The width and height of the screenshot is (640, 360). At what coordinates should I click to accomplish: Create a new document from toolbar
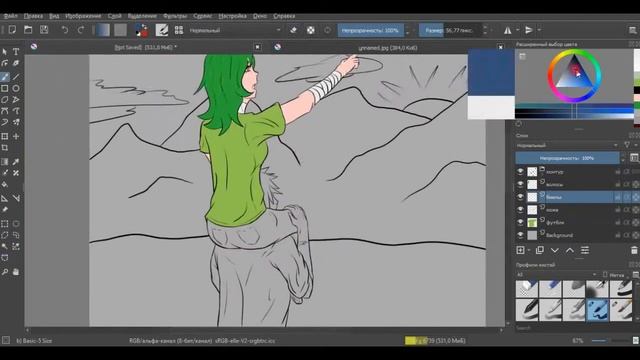tap(12, 30)
